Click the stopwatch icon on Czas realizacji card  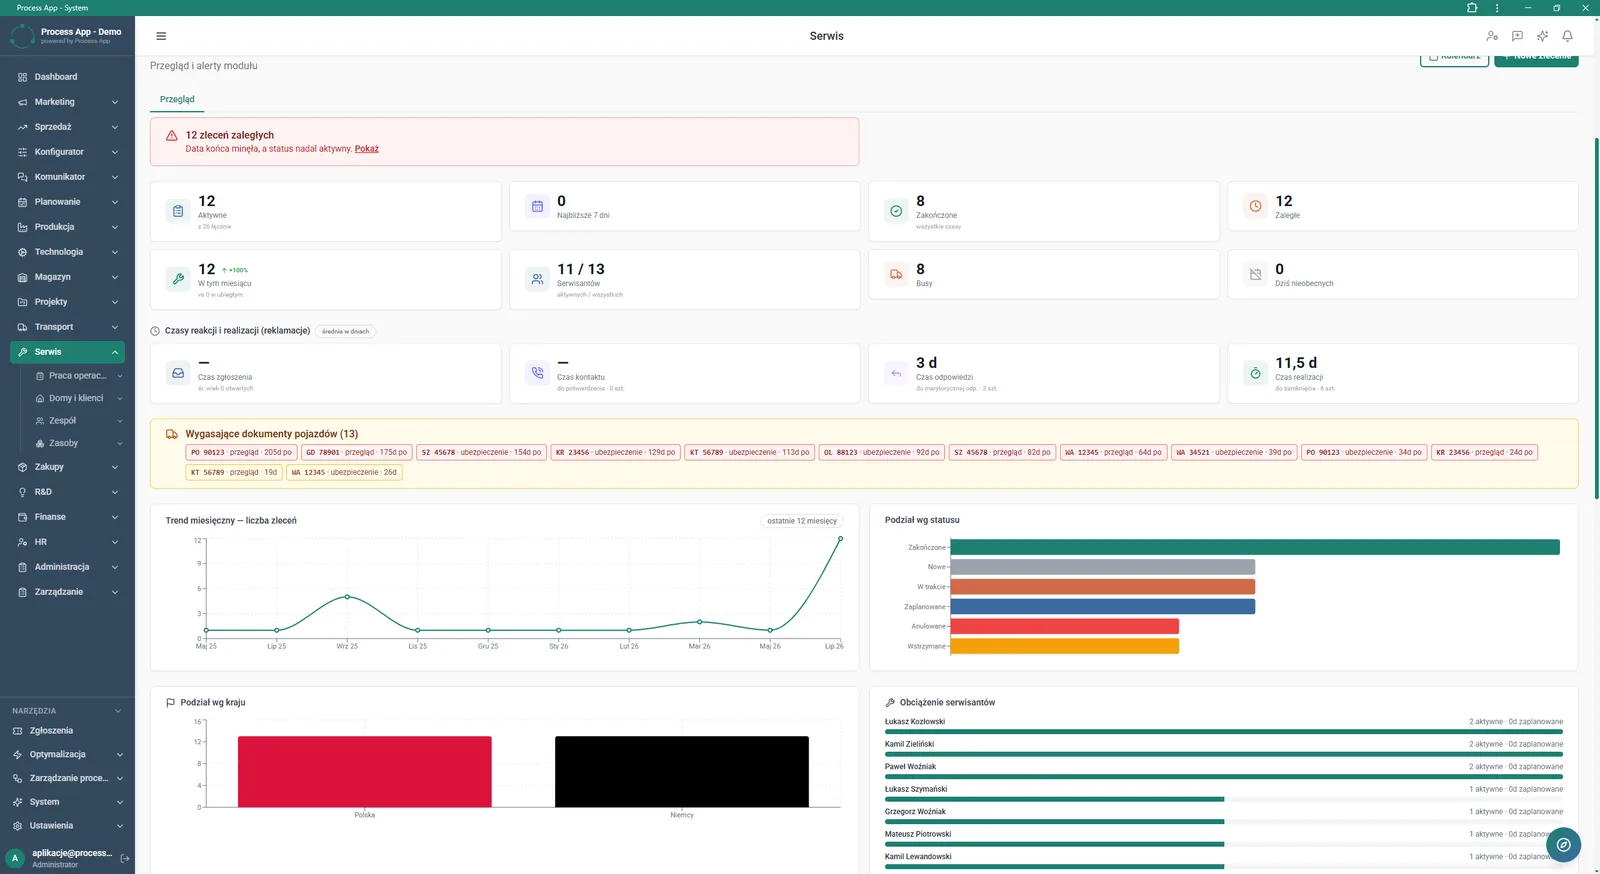[1255, 373]
